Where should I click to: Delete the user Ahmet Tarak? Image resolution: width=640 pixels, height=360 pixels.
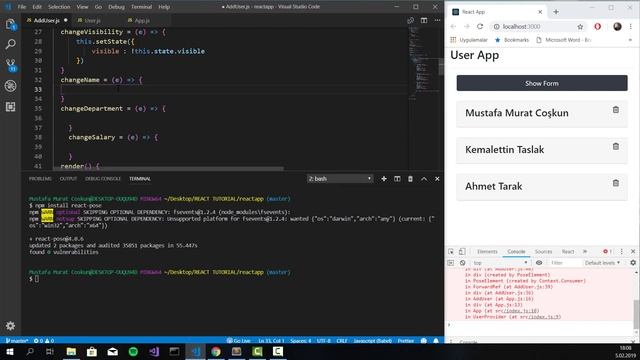pyautogui.click(x=616, y=183)
